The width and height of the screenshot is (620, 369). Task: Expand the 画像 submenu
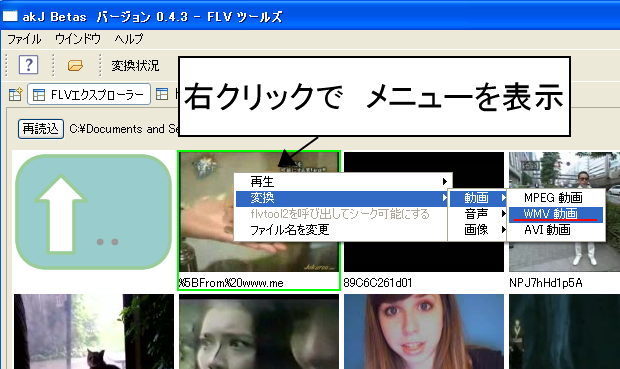(478, 229)
